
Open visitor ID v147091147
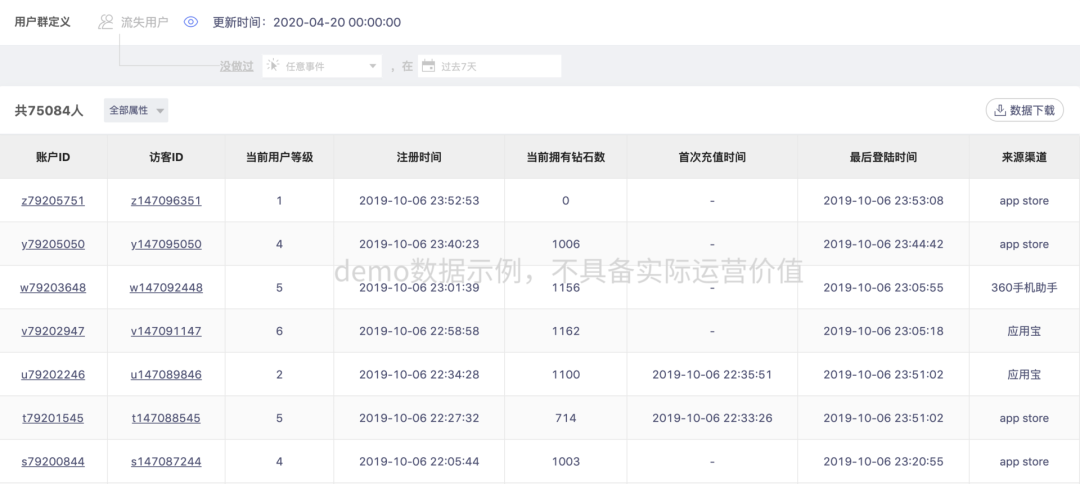pos(166,331)
